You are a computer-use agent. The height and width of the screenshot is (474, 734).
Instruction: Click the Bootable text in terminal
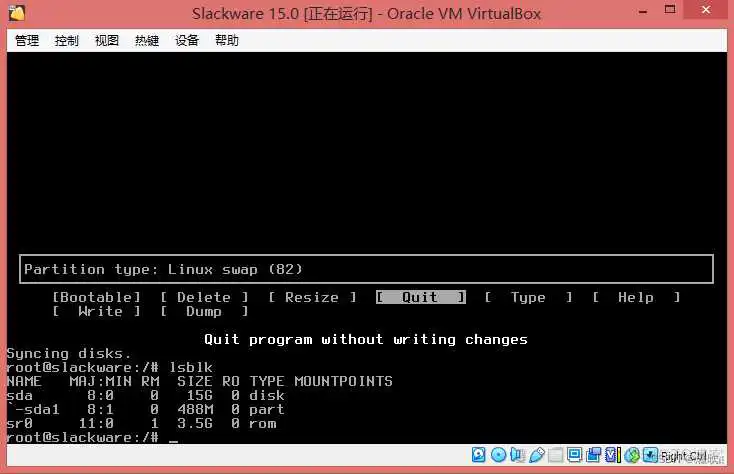pos(96,297)
